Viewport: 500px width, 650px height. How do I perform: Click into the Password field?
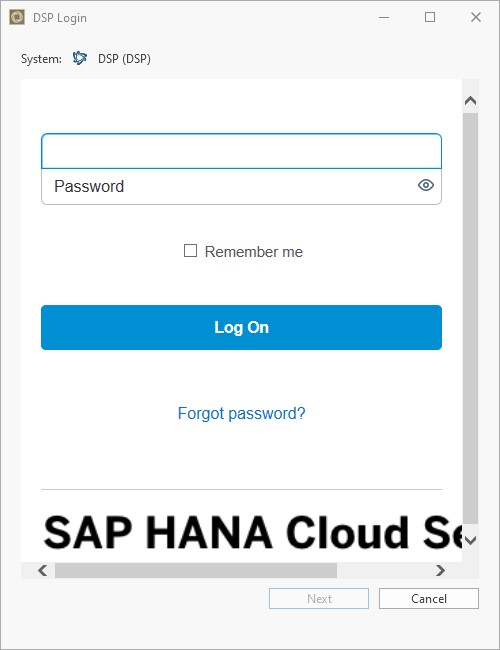[241, 187]
